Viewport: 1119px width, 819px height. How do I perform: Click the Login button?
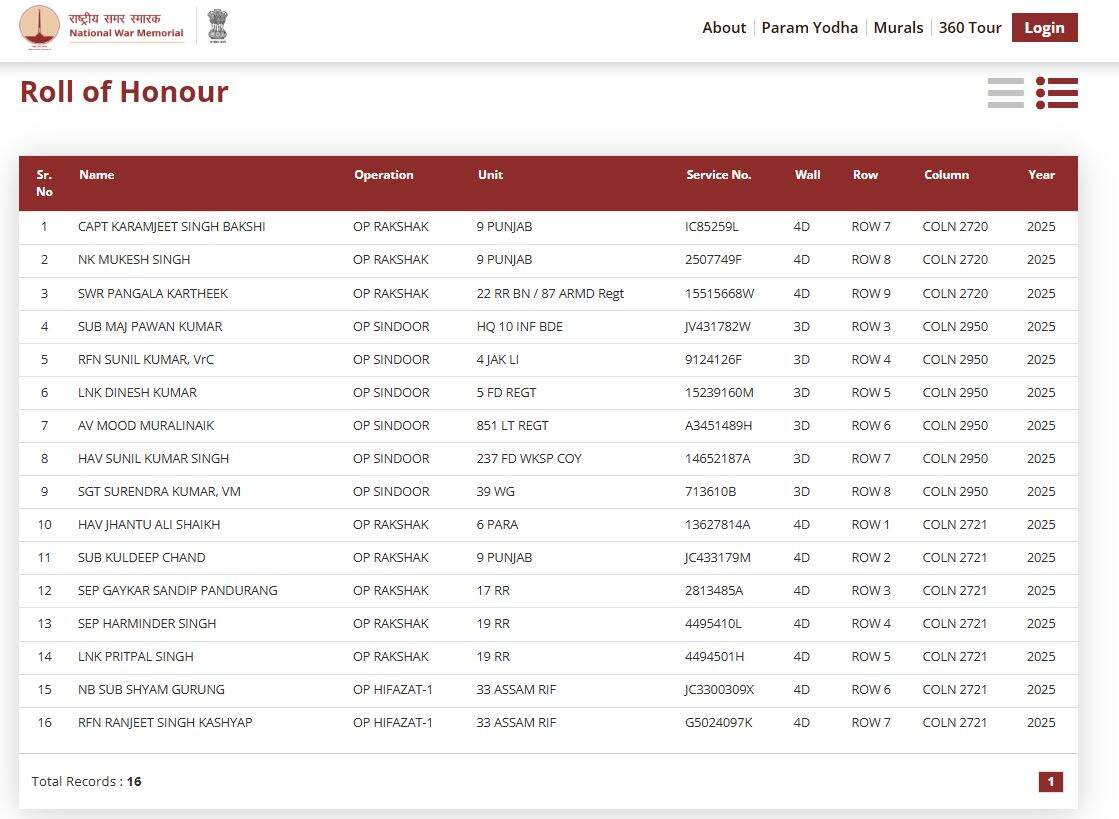coord(1045,28)
